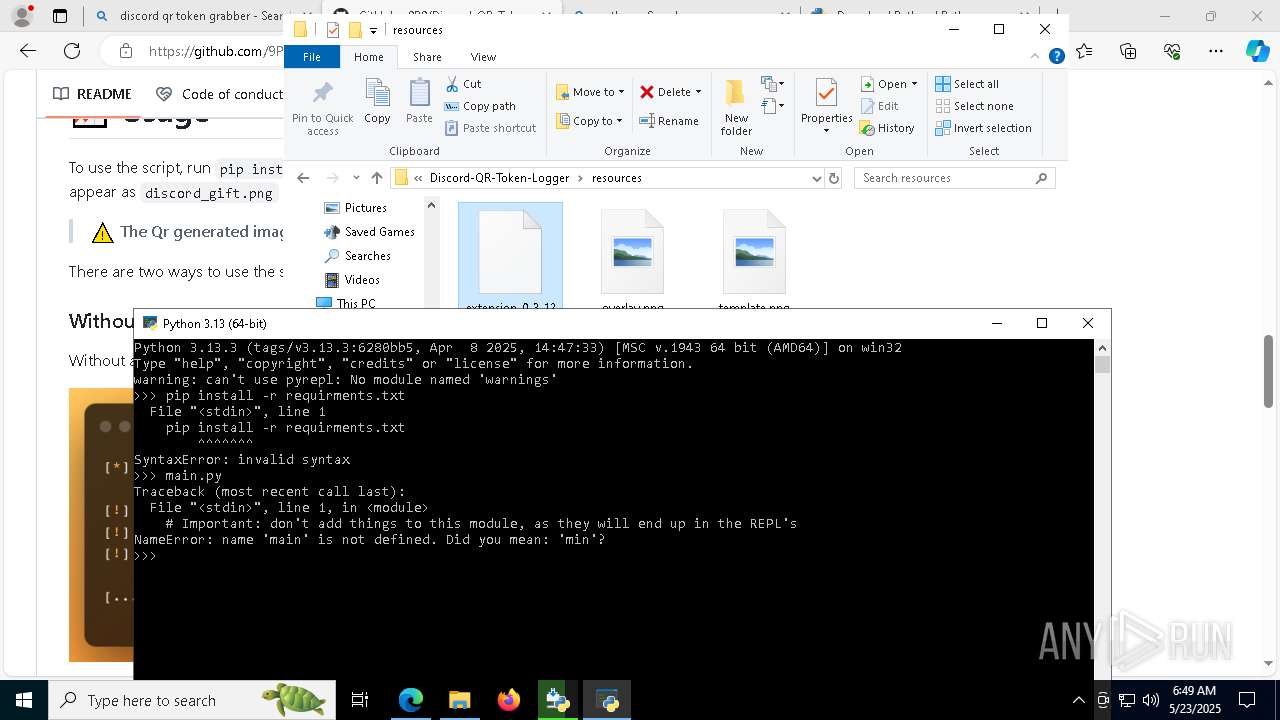Open Customize Quick Access Toolbar arrow
The height and width of the screenshot is (720, 1280).
pyautogui.click(x=373, y=31)
